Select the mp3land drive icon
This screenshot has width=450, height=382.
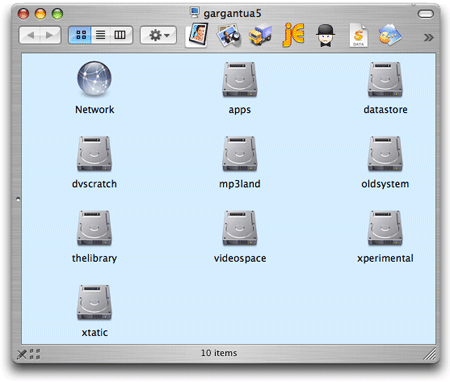pos(240,154)
